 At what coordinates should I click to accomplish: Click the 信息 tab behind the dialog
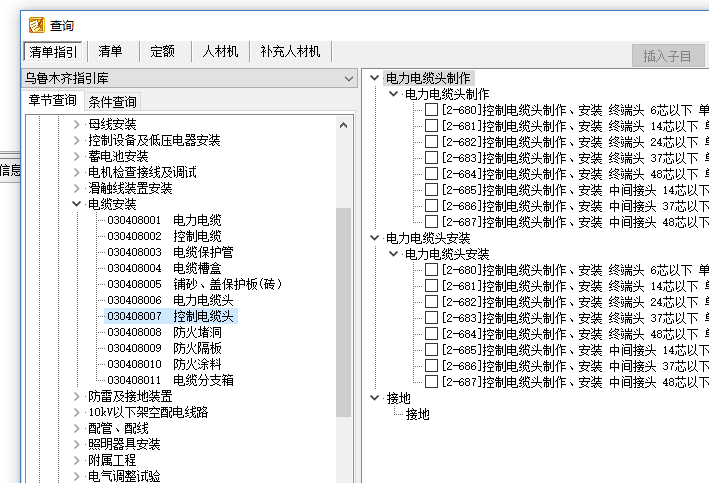click(x=10, y=170)
